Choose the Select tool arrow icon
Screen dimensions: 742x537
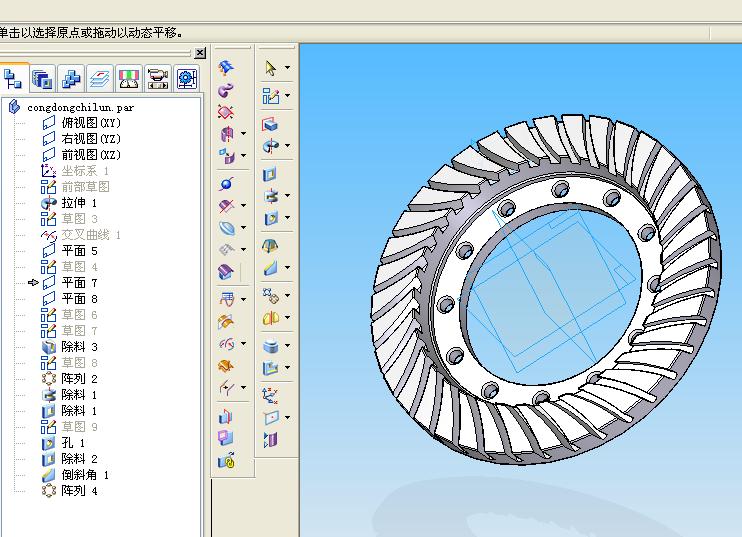(x=270, y=68)
